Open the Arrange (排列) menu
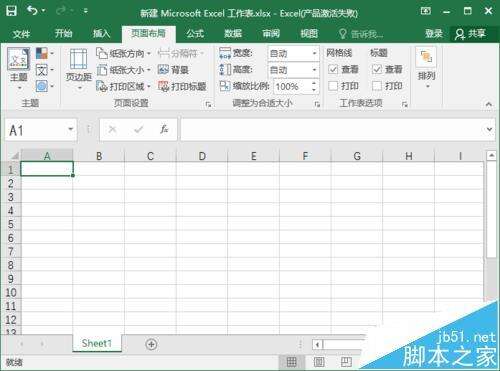 [426, 68]
